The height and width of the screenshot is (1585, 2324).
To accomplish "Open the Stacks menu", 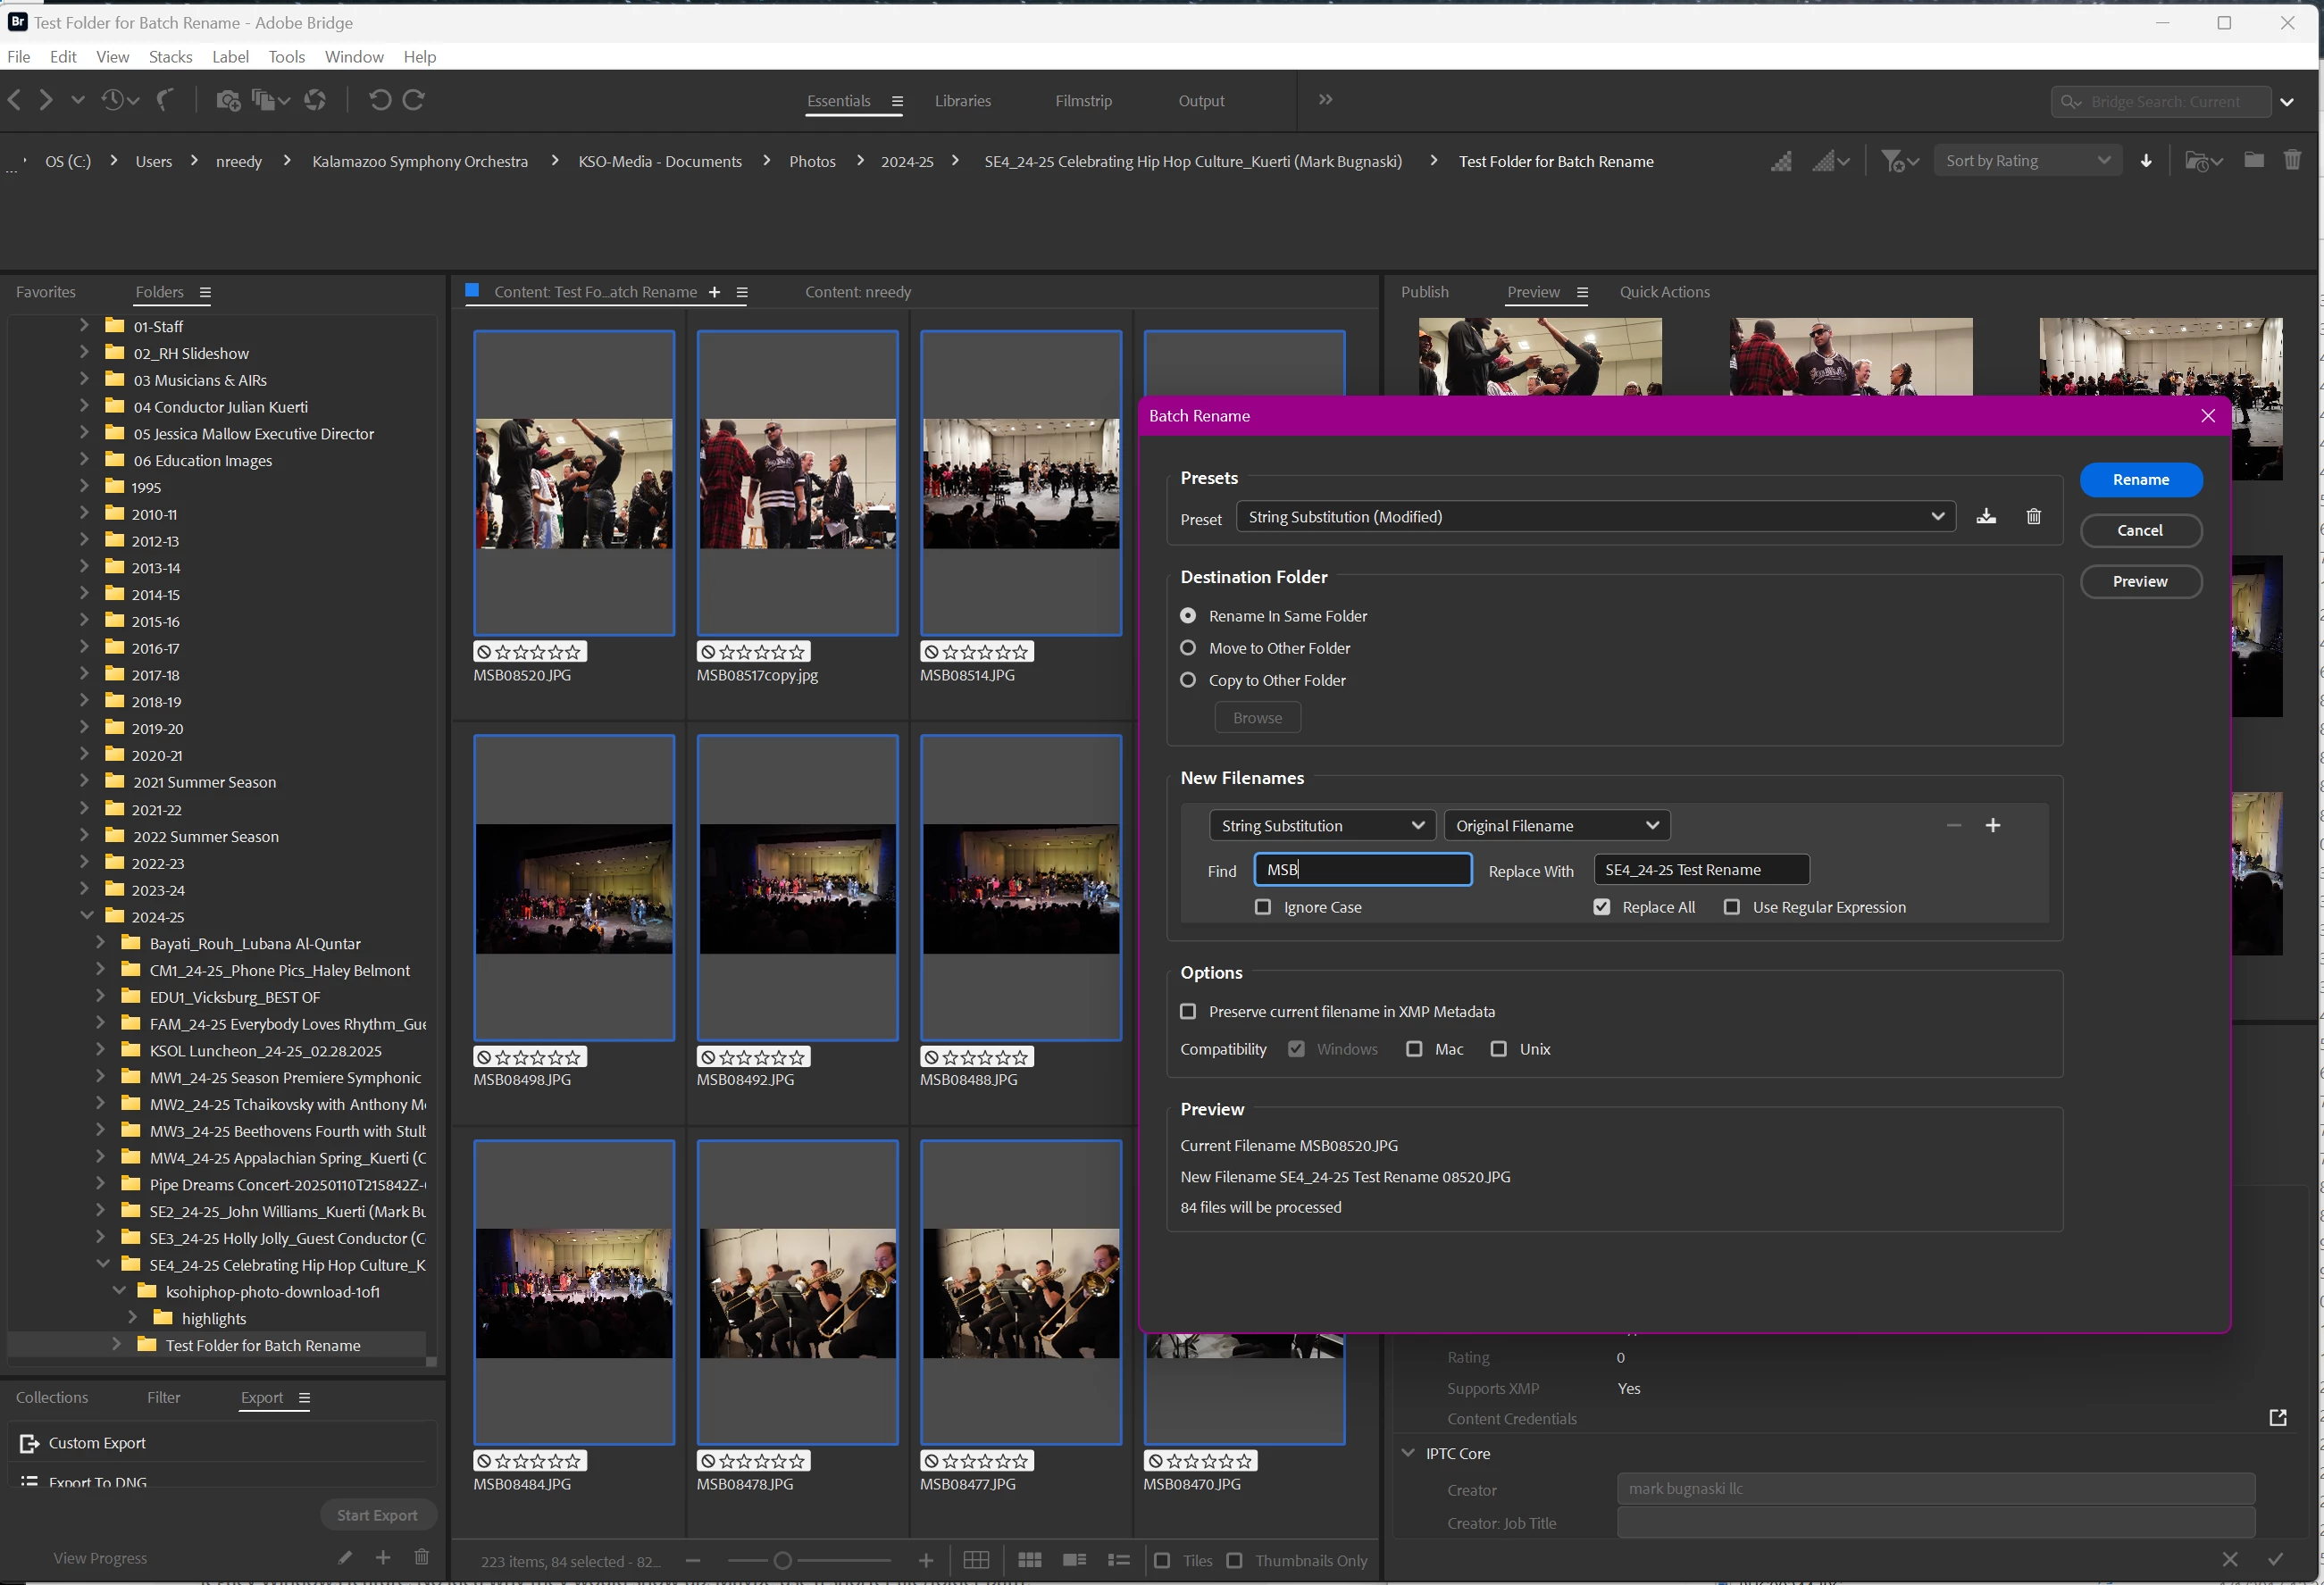I will click(170, 57).
